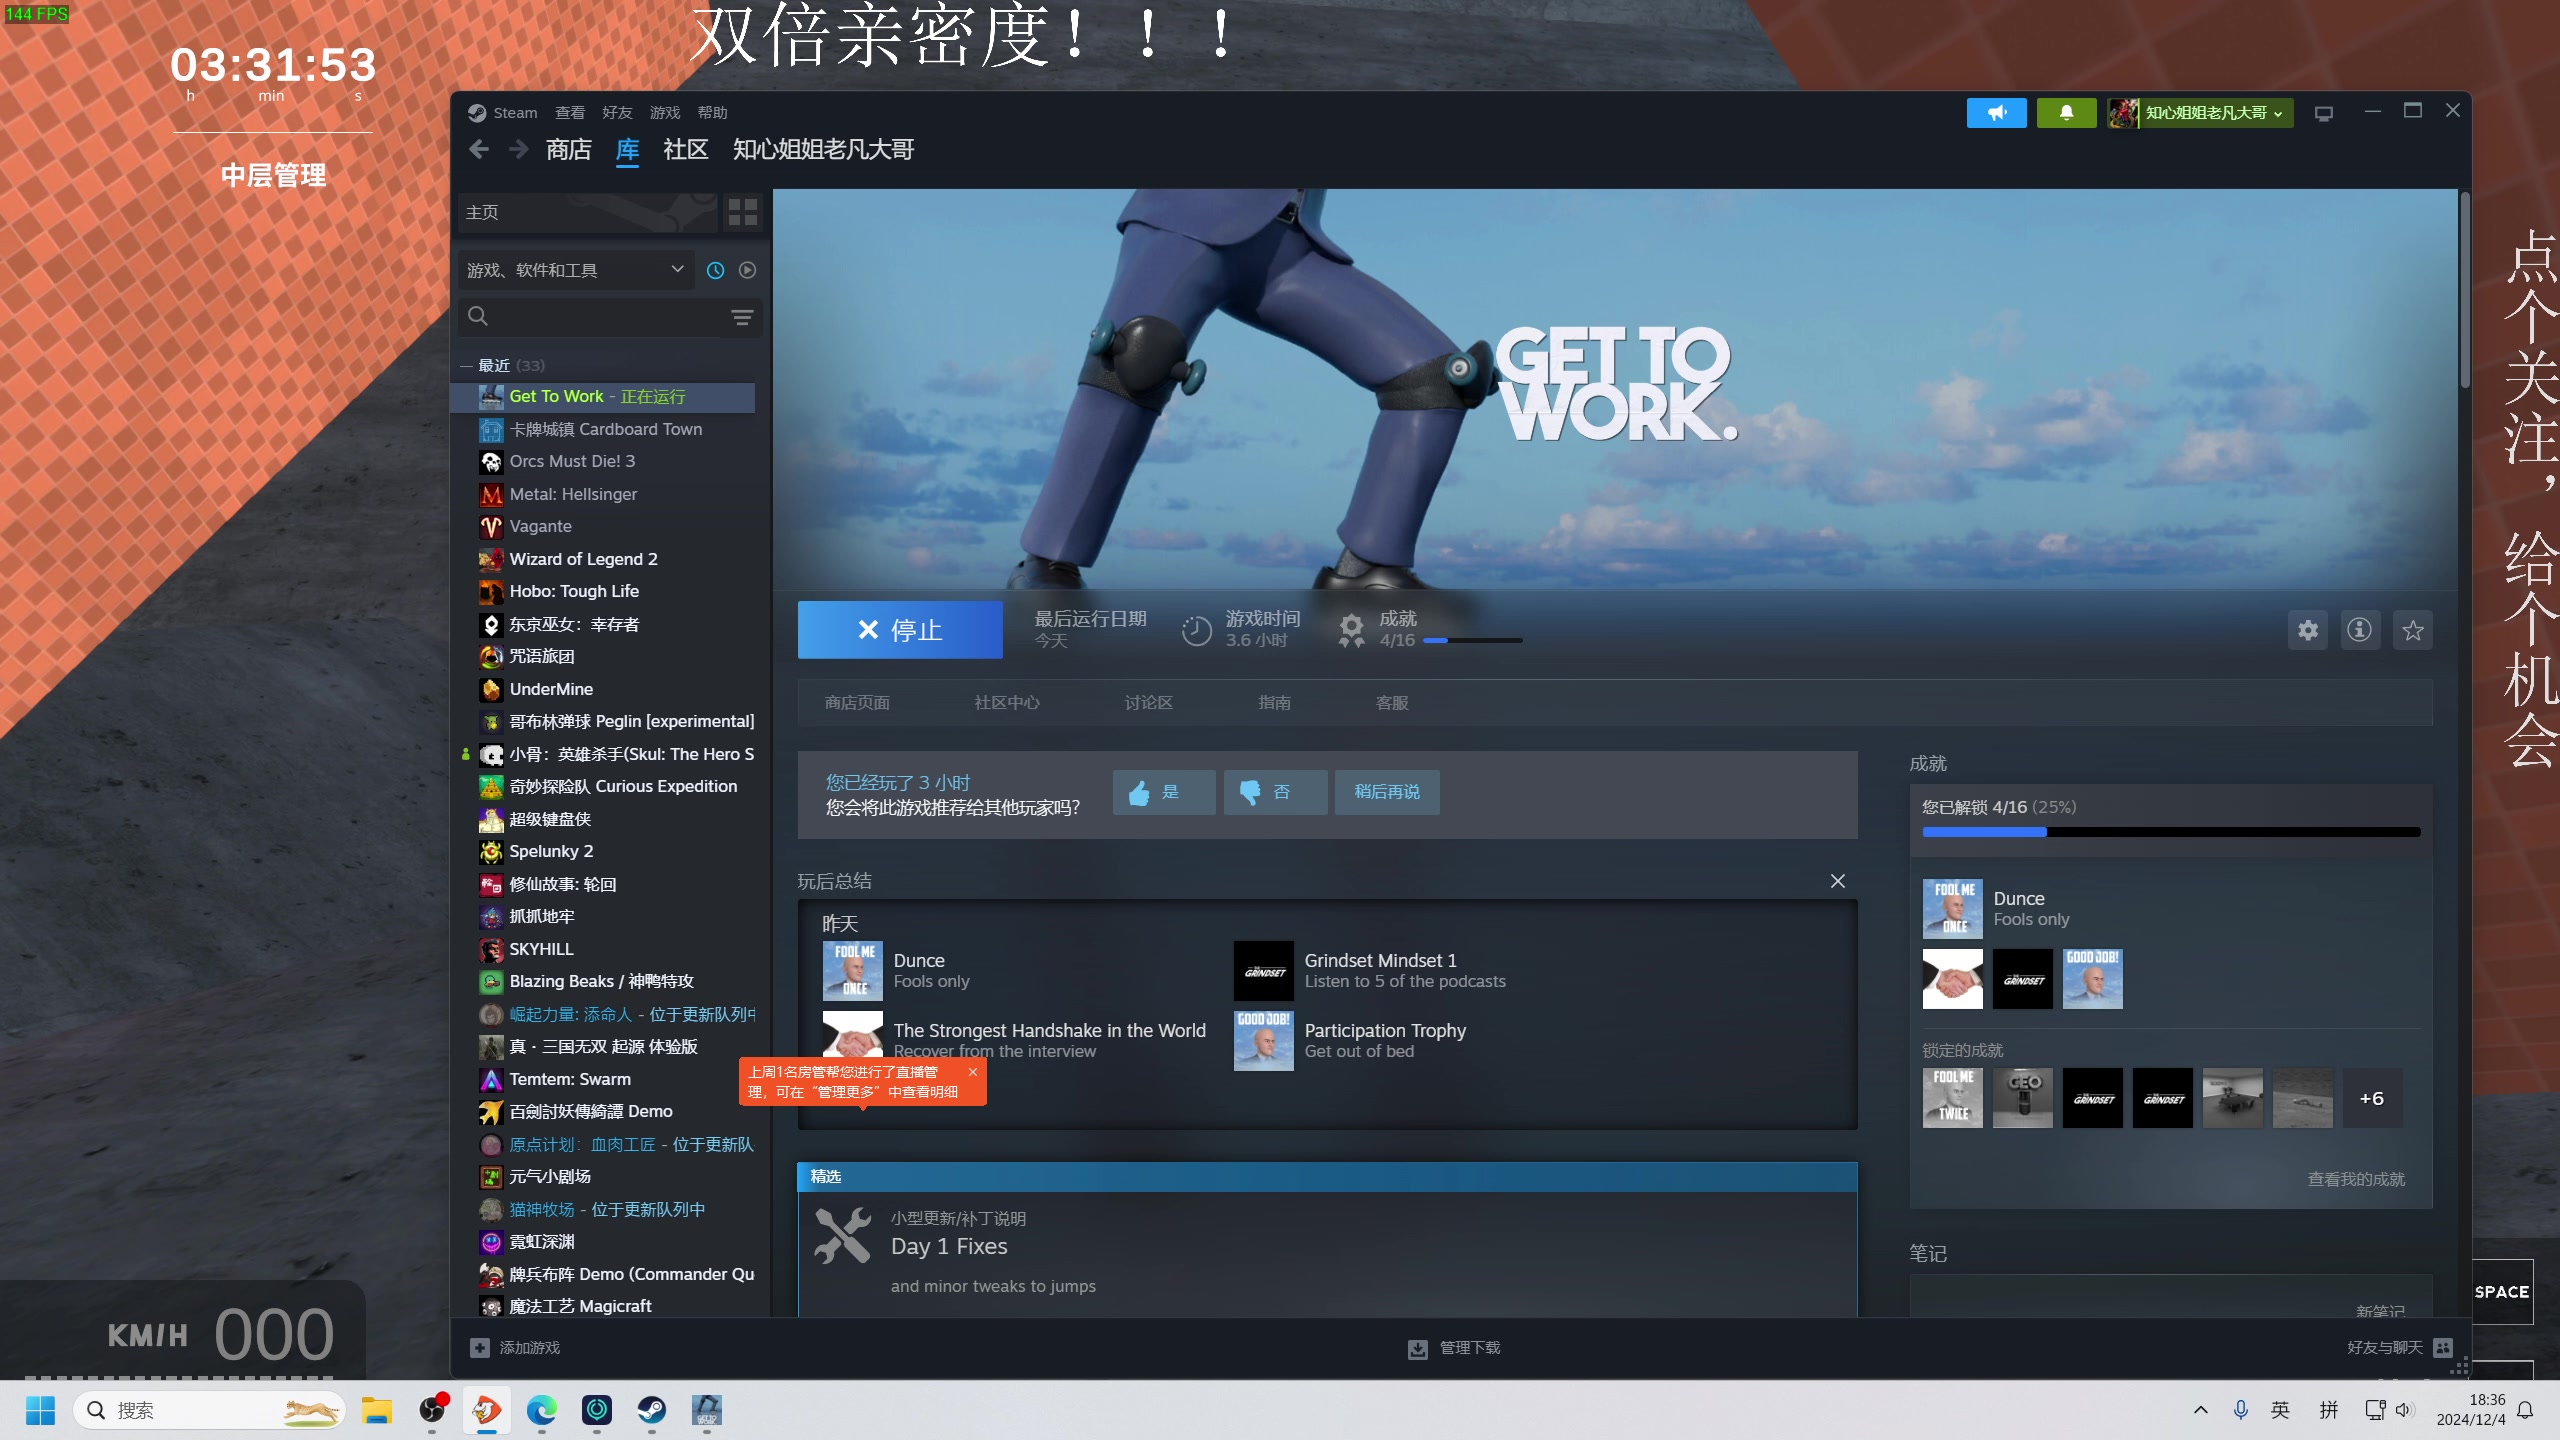
Task: Open the 查看 menu
Action: 570,113
